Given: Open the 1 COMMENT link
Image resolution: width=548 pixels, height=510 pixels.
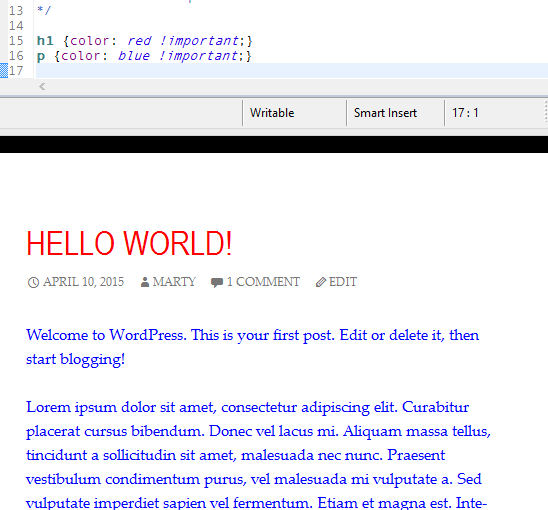Looking at the screenshot, I should pos(263,282).
